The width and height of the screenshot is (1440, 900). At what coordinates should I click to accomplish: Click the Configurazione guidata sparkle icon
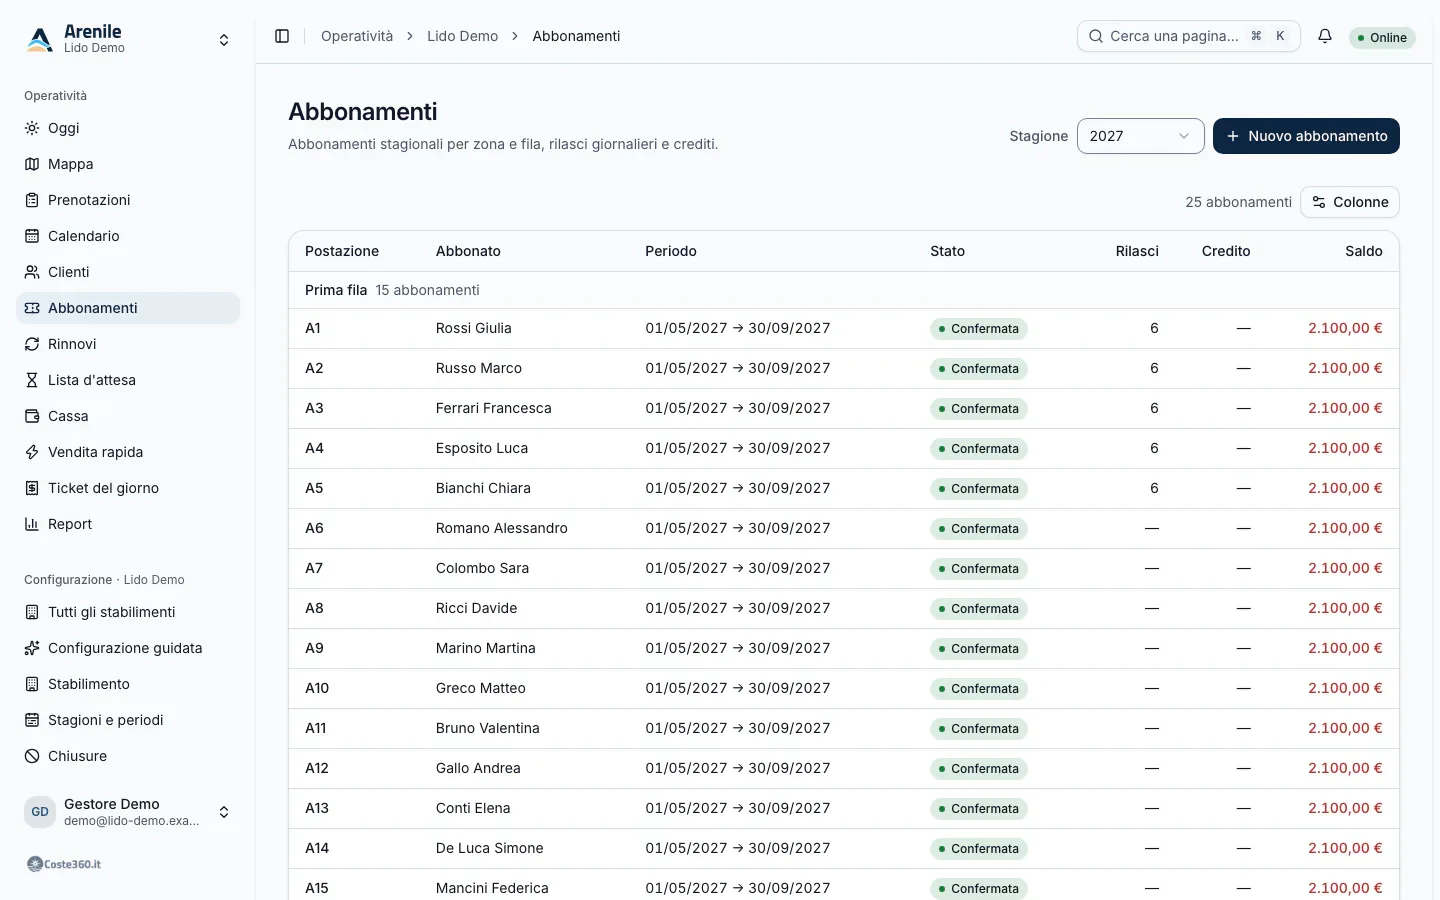pos(32,648)
